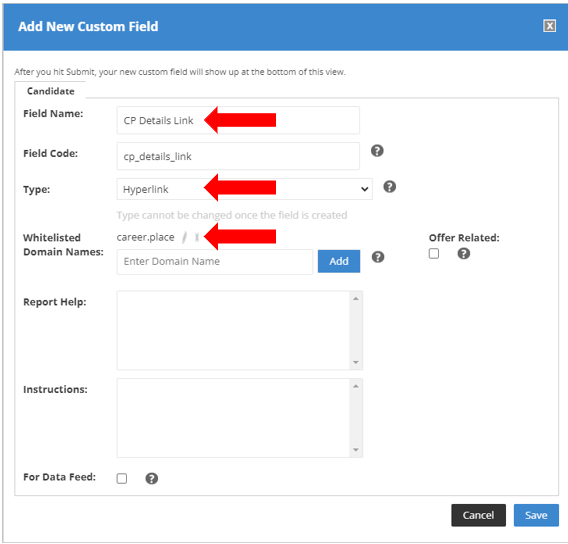Viewport: 568px width, 544px height.
Task: Select the Candidate tab
Action: tap(51, 91)
